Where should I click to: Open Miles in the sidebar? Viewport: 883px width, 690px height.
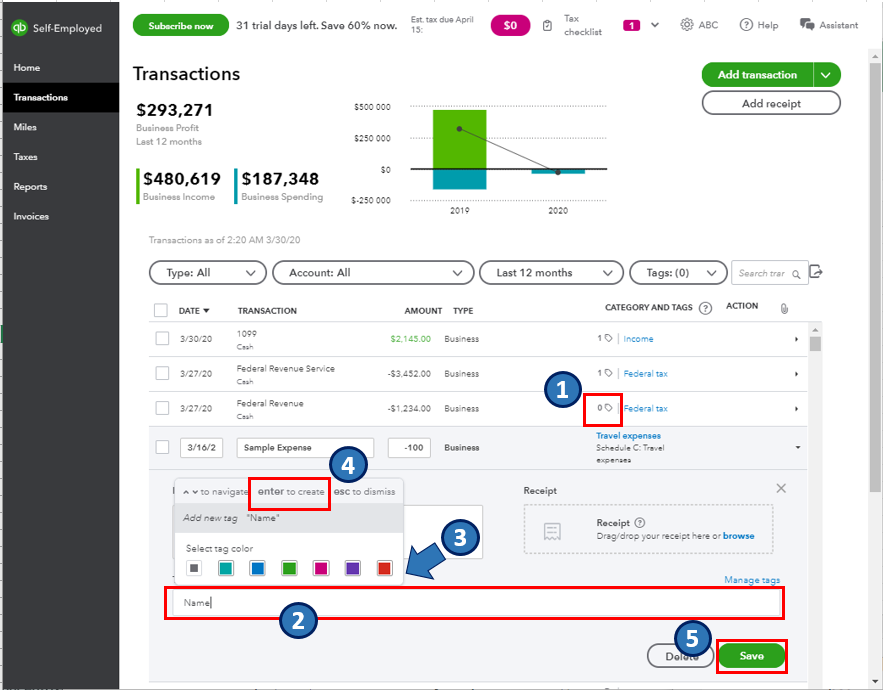61,127
